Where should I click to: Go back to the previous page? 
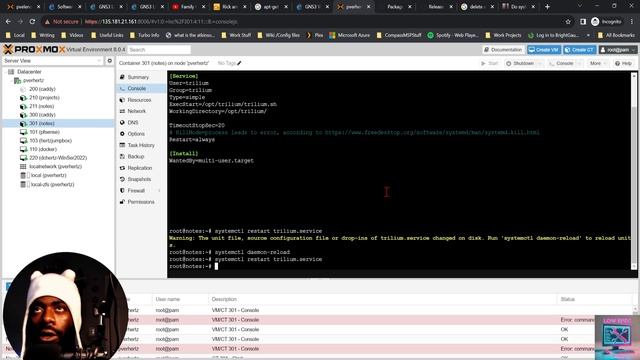pyautogui.click(x=8, y=22)
